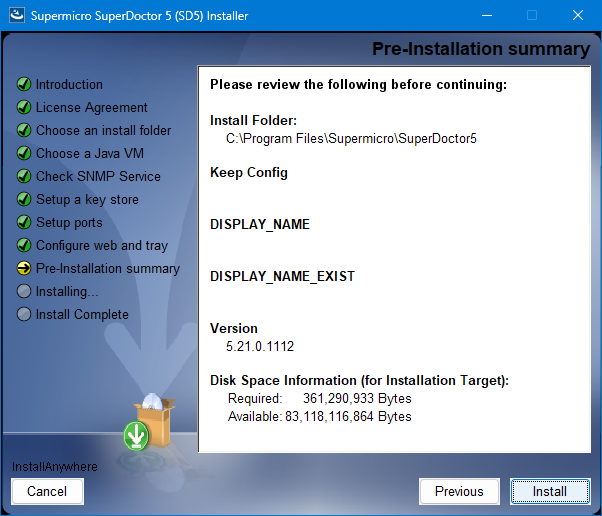This screenshot has width=602, height=516.
Task: Click the version number 5.21.0.1112
Action: pyautogui.click(x=260, y=346)
